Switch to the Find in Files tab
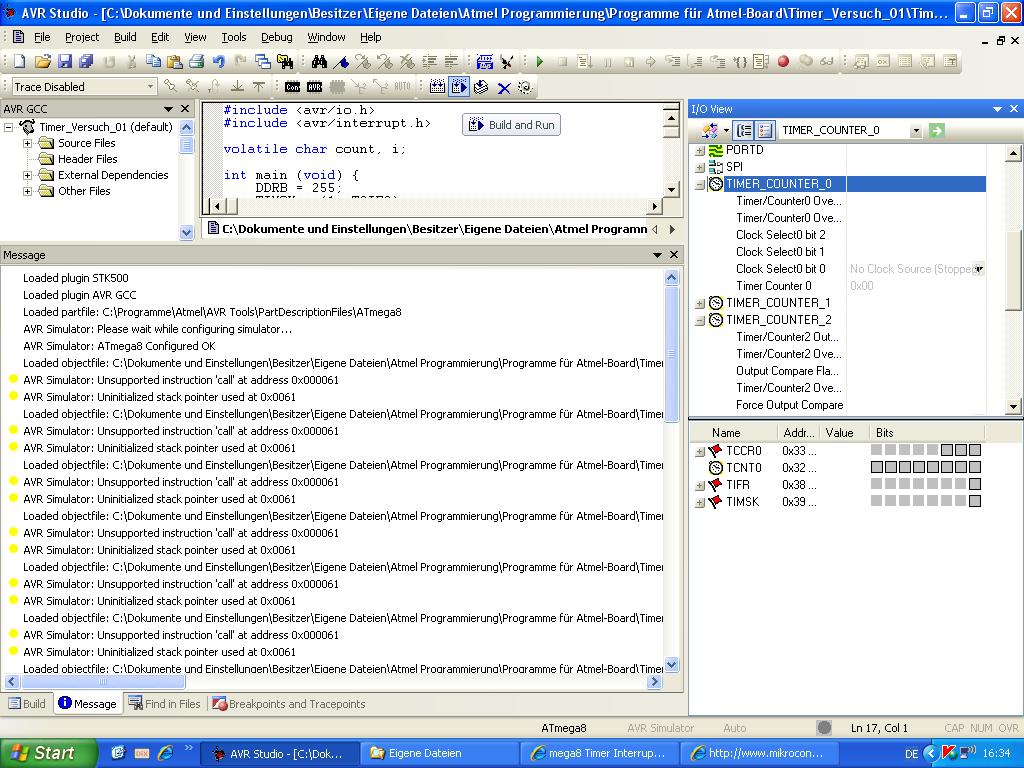The width and height of the screenshot is (1024, 768). point(165,703)
